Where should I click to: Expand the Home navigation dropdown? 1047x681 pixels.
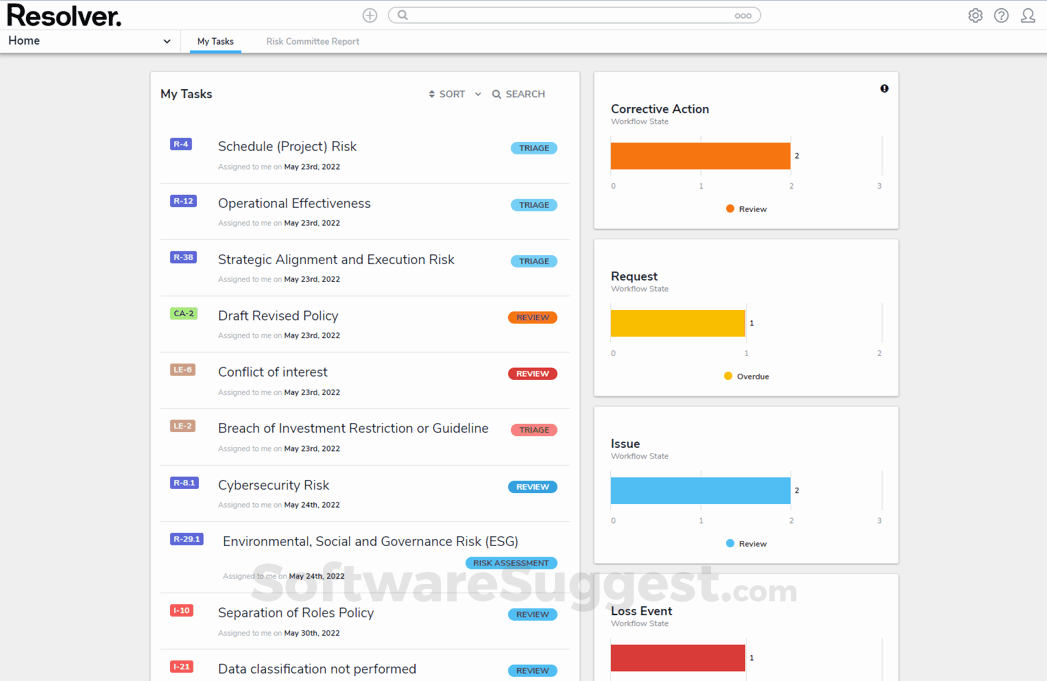[166, 41]
